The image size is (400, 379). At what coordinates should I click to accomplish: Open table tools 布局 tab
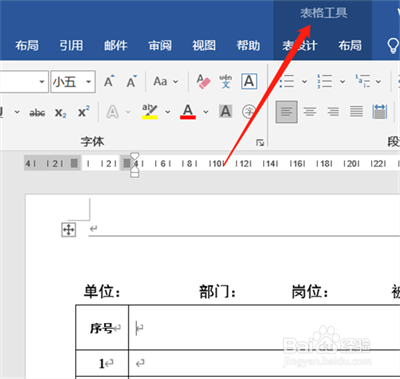tap(350, 45)
